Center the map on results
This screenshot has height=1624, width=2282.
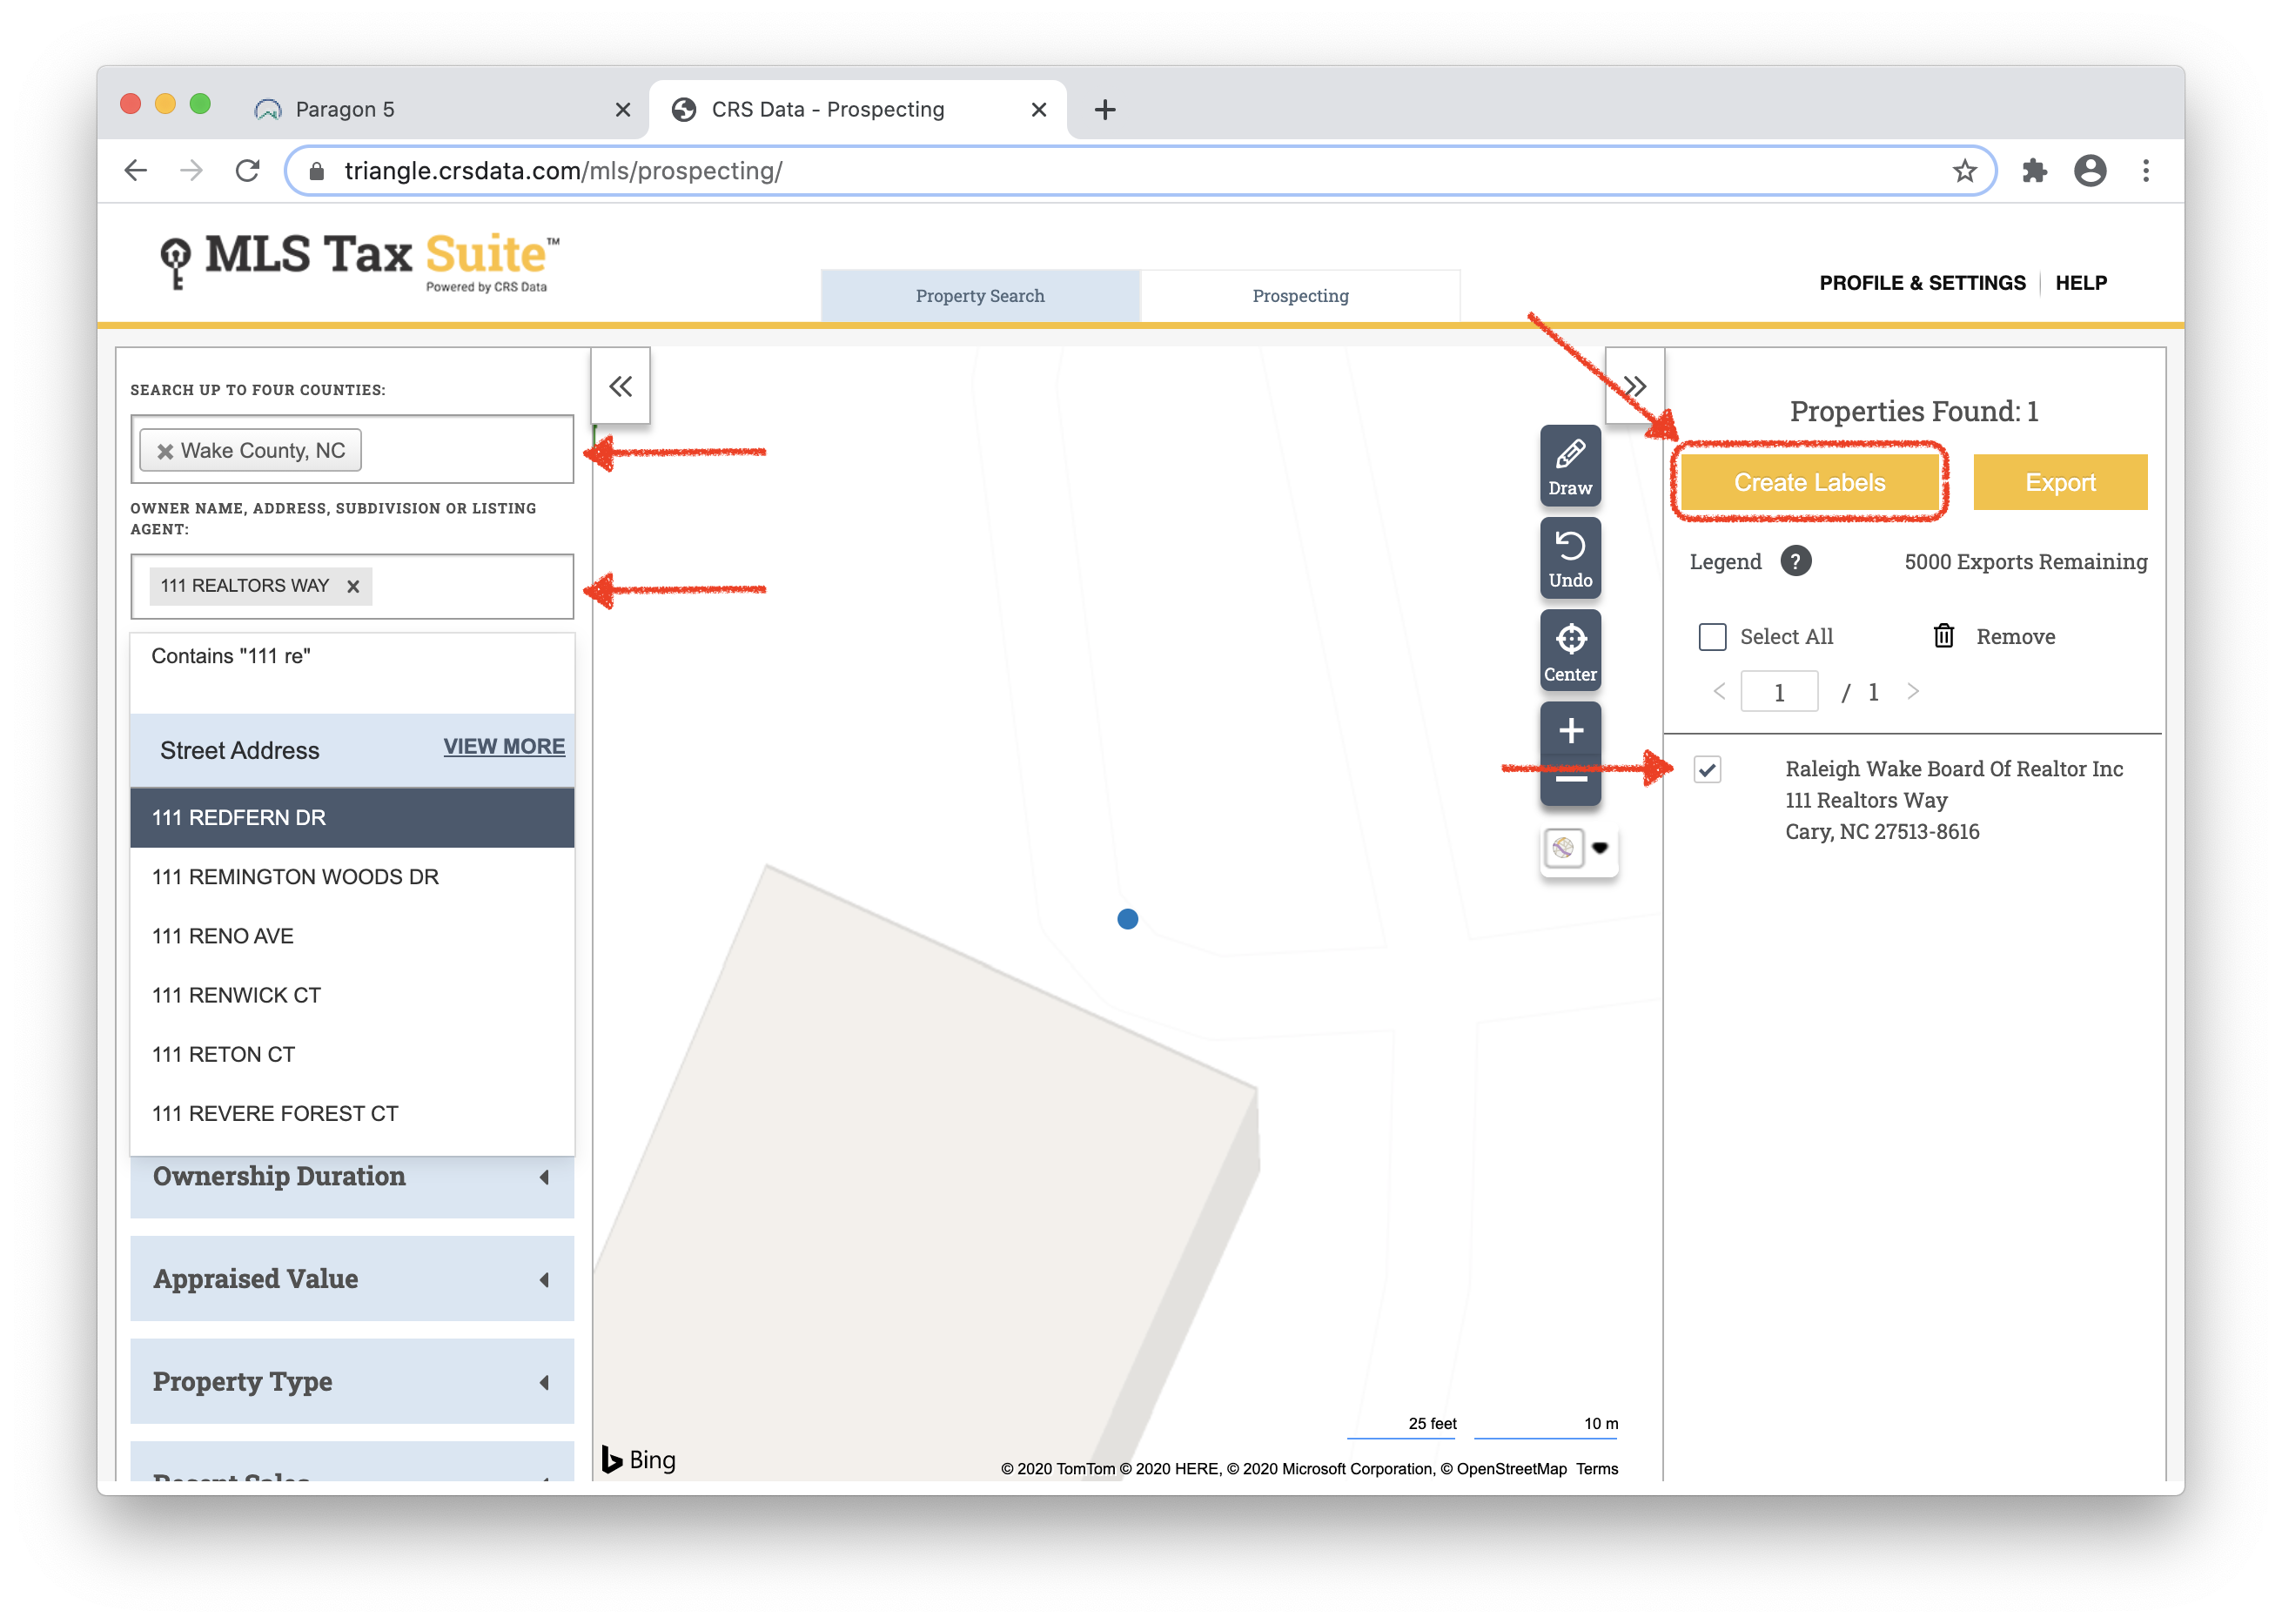(1569, 651)
